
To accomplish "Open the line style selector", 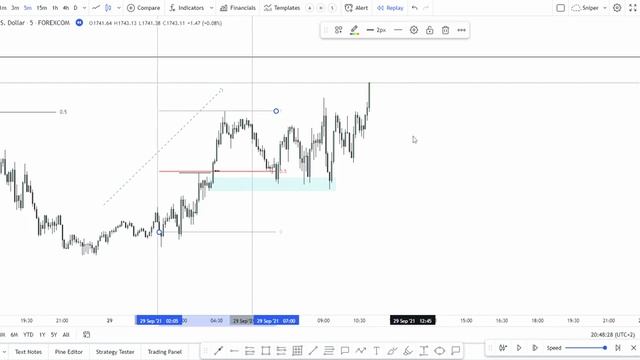I will click(x=398, y=30).
